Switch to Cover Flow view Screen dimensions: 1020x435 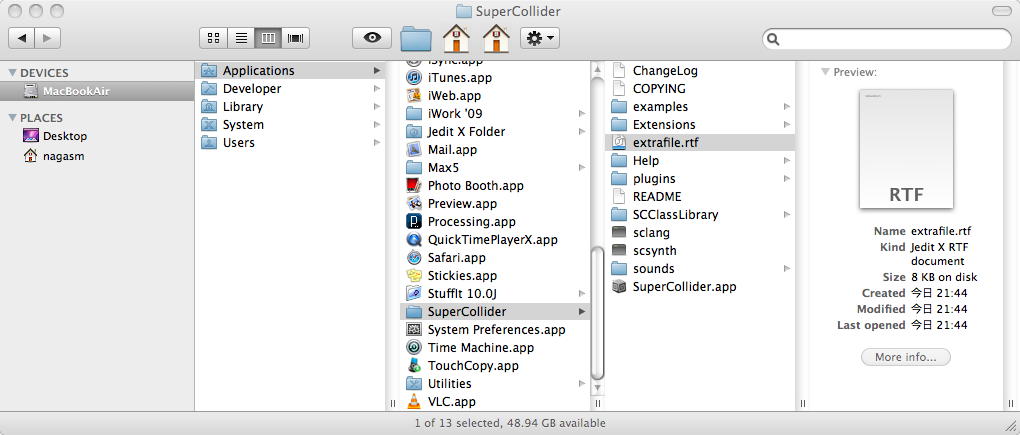pos(295,38)
